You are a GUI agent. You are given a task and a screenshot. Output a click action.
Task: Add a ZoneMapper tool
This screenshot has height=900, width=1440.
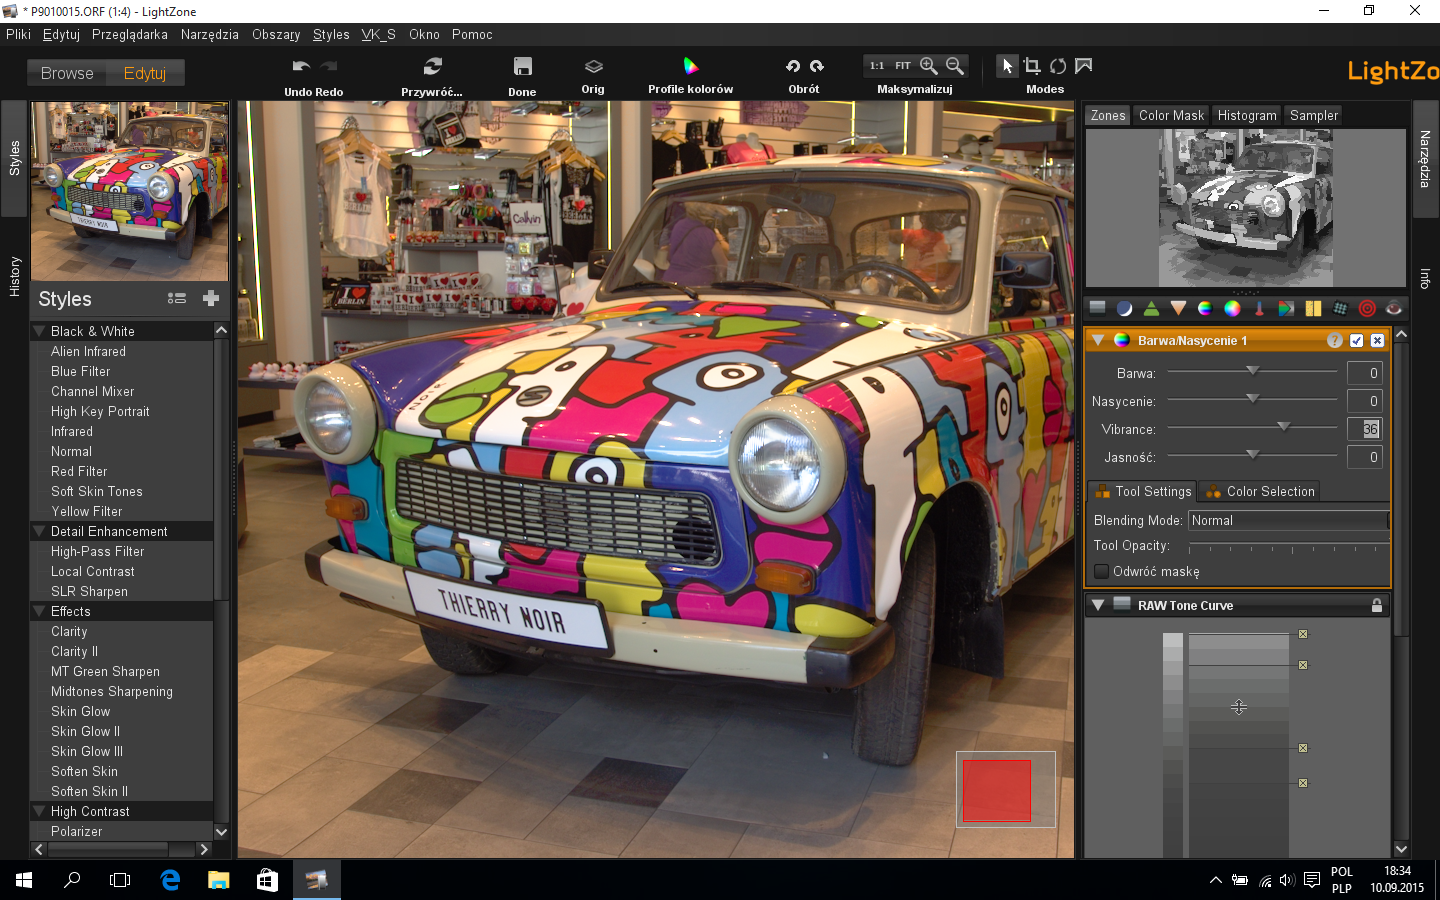pos(1098,308)
